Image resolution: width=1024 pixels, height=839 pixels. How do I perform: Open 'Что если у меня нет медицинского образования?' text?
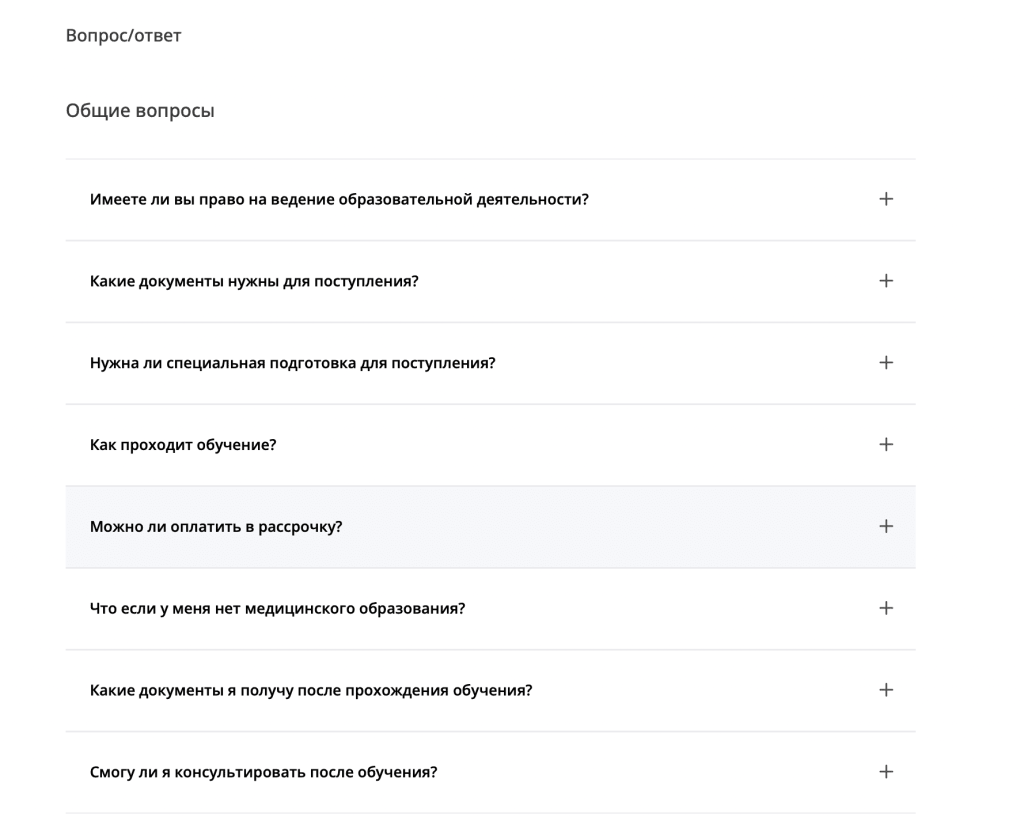[x=277, y=609]
